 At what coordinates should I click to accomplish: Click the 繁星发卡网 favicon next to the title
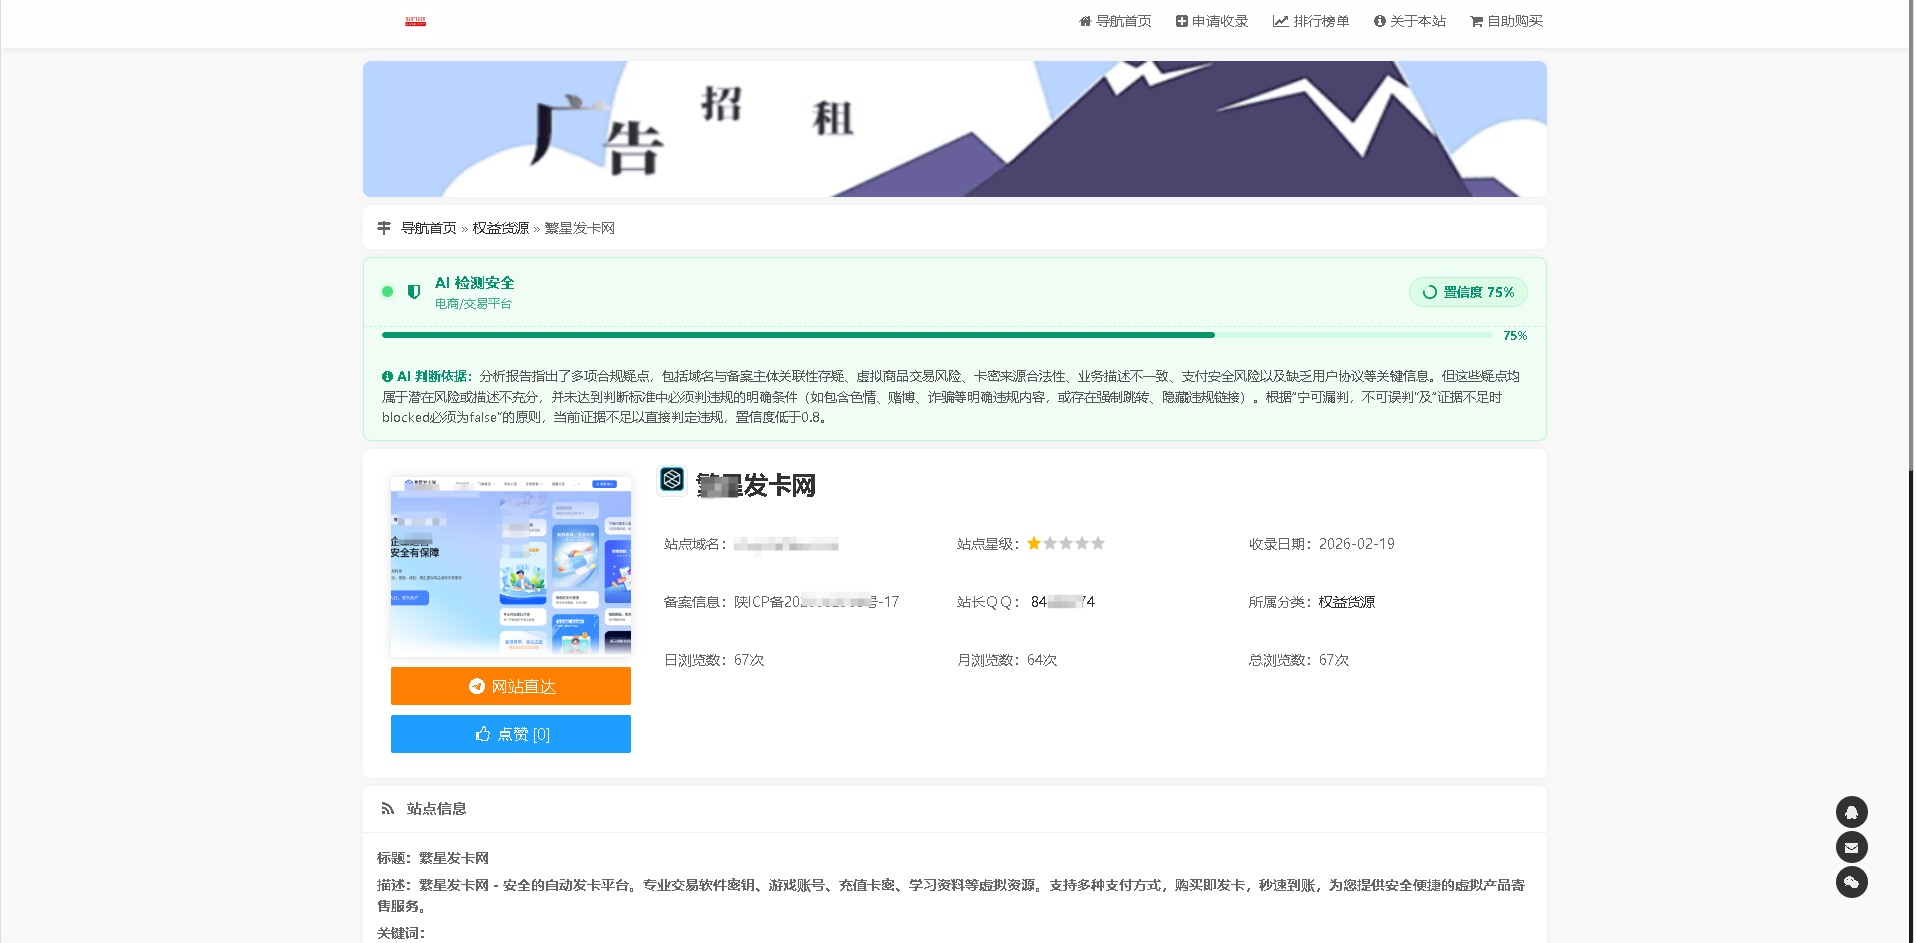coord(671,481)
